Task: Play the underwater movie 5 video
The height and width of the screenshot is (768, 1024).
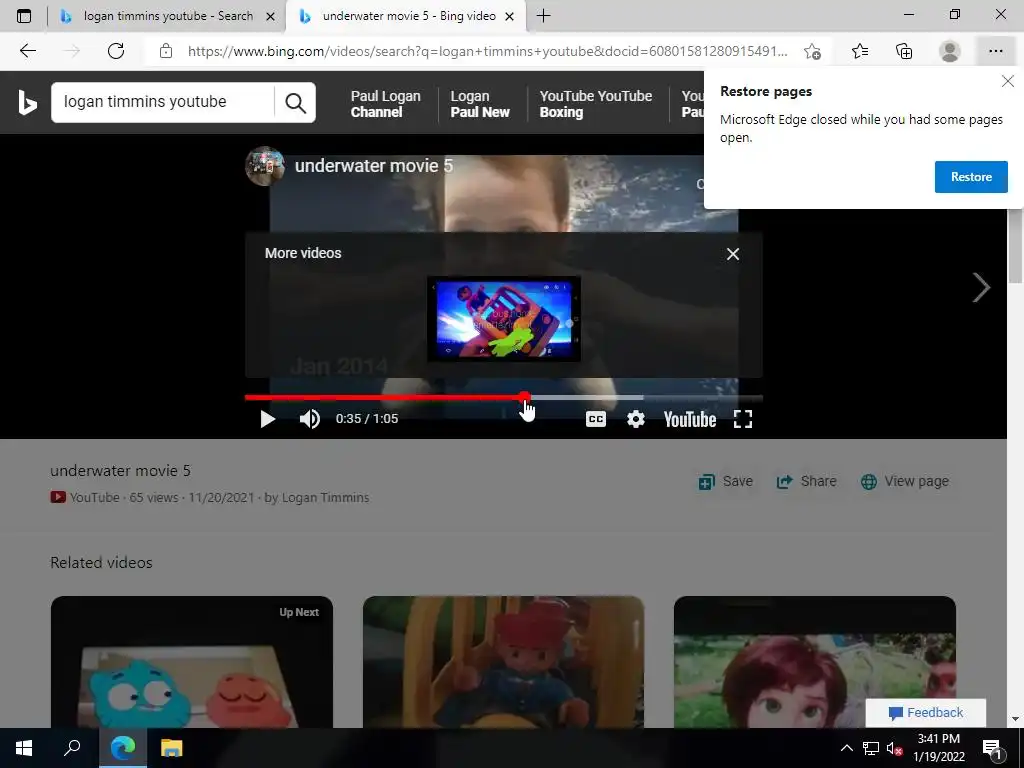Action: pyautogui.click(x=268, y=419)
